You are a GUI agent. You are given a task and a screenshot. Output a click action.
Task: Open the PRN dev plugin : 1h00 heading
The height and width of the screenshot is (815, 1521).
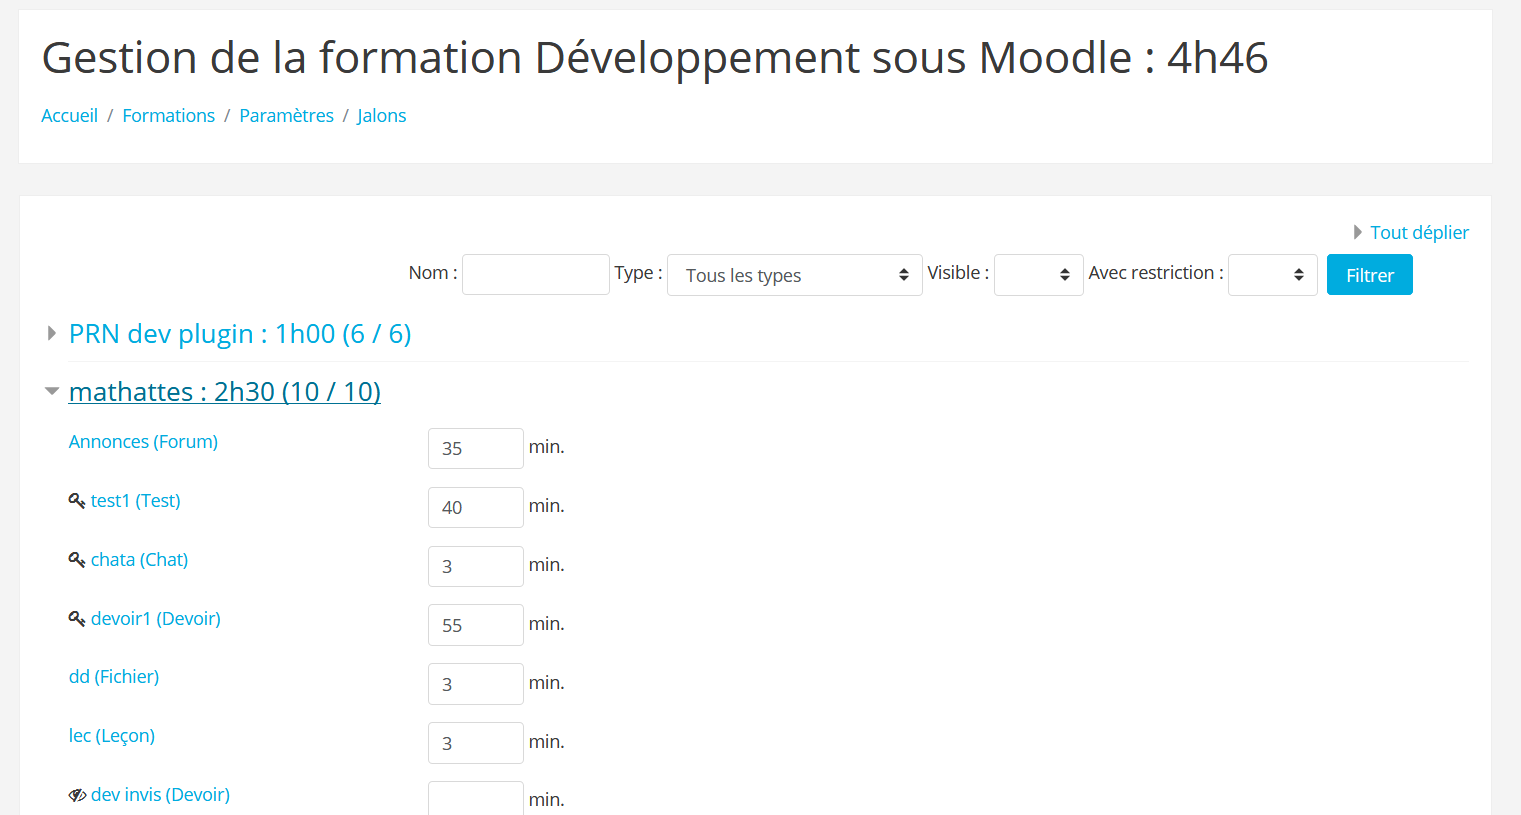point(240,334)
